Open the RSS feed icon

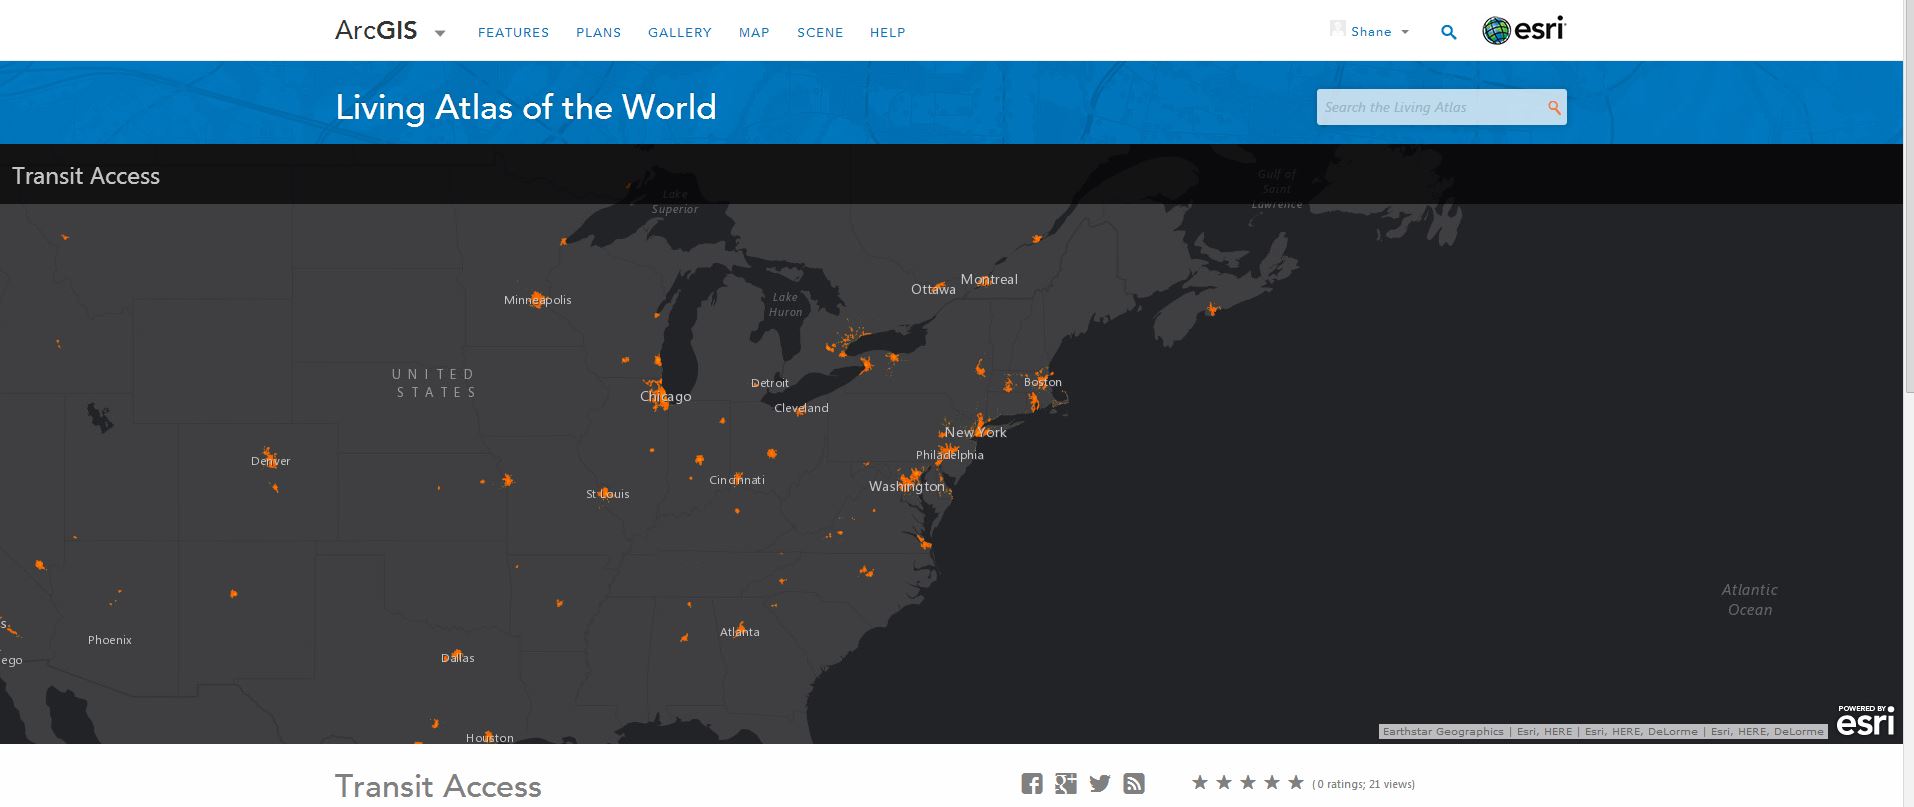pos(1134,784)
